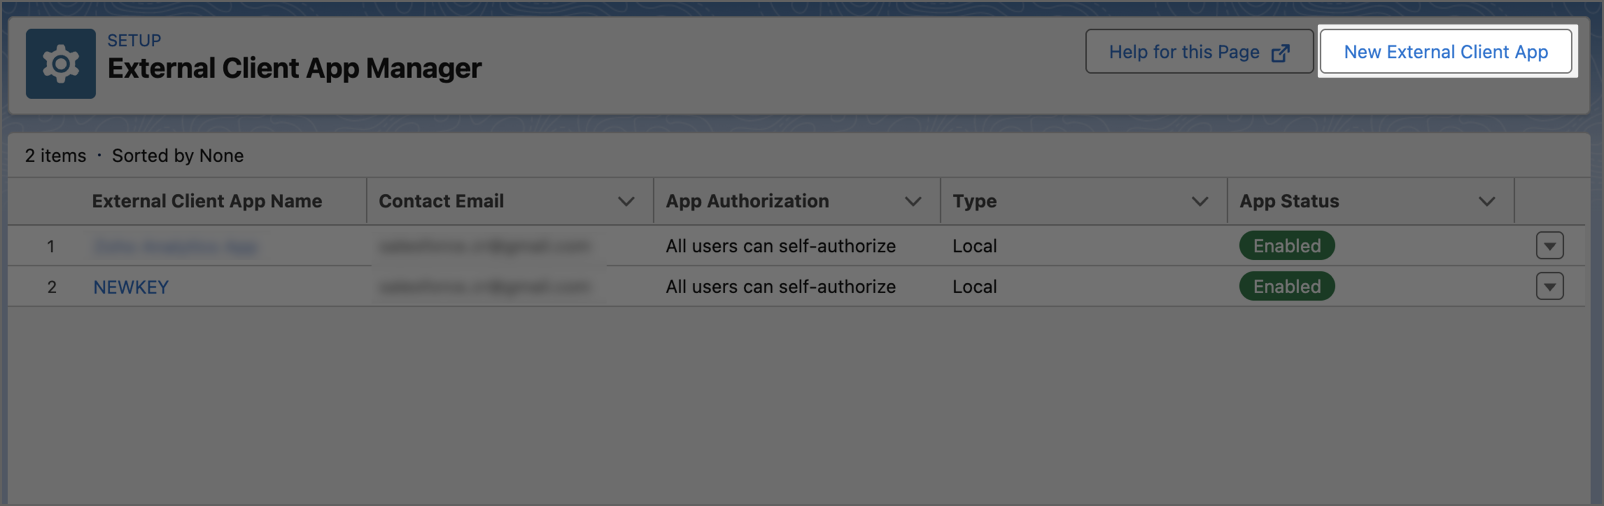The height and width of the screenshot is (506, 1604).
Task: Click the Type column header text
Action: pos(975,201)
